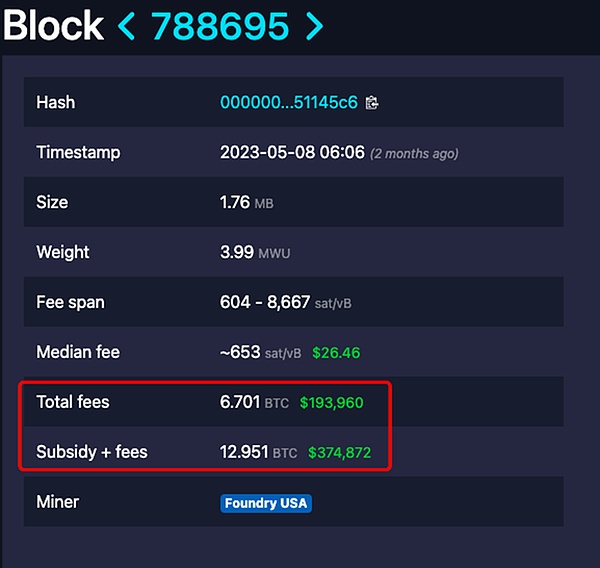Viewport: 600px width, 568px height.
Task: Click the block number 788695
Action: click(220, 25)
